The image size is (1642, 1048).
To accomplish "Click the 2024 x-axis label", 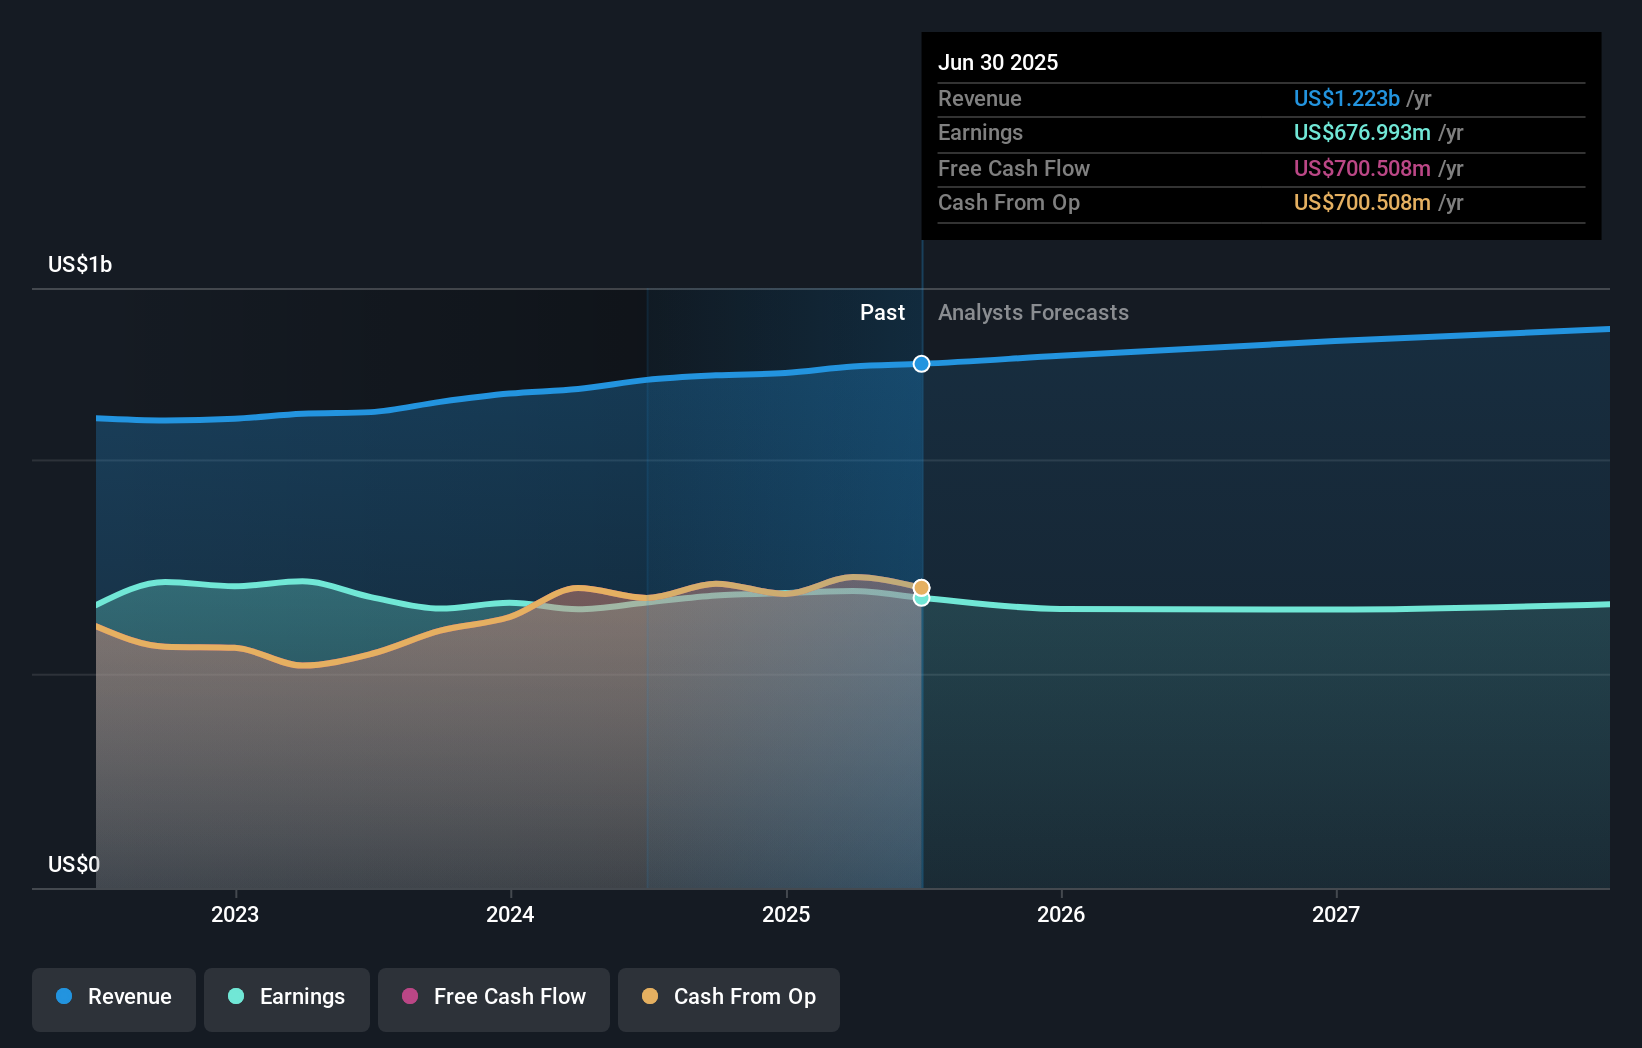I will pos(510,914).
